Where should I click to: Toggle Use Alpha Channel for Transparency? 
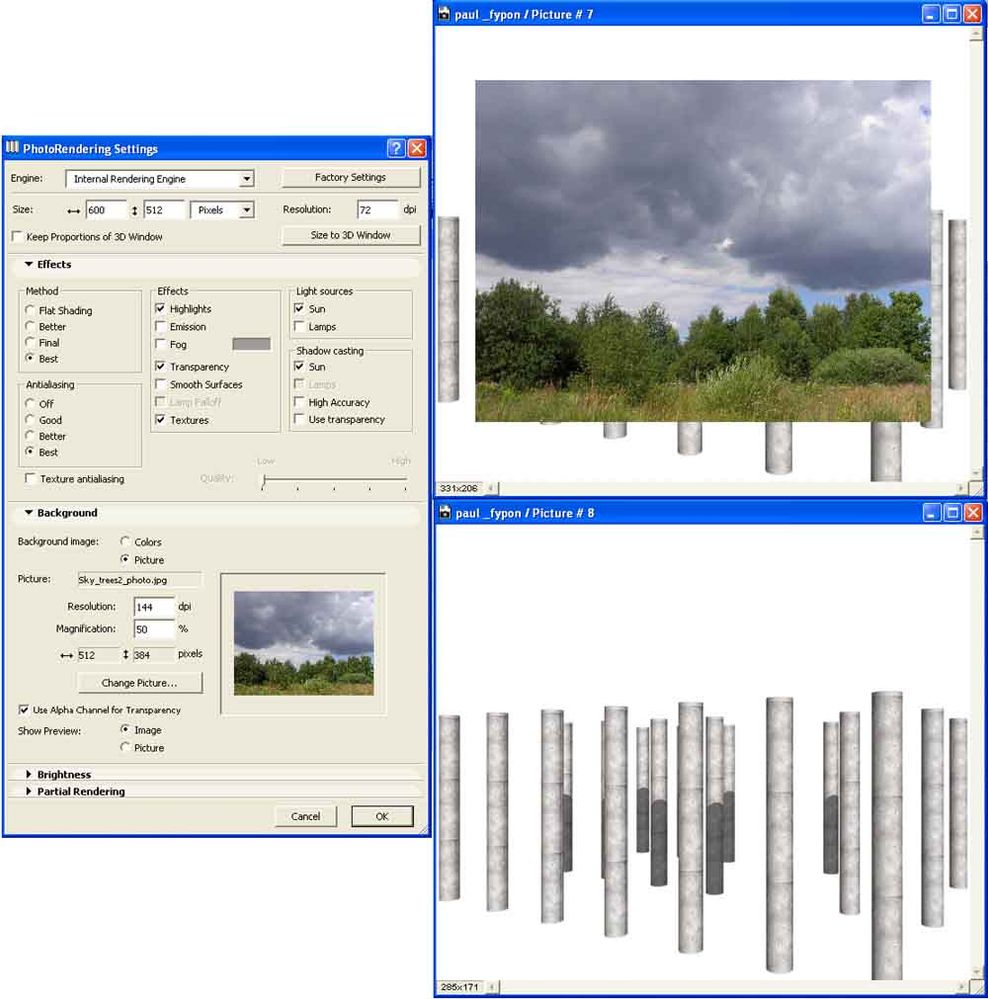[24, 710]
